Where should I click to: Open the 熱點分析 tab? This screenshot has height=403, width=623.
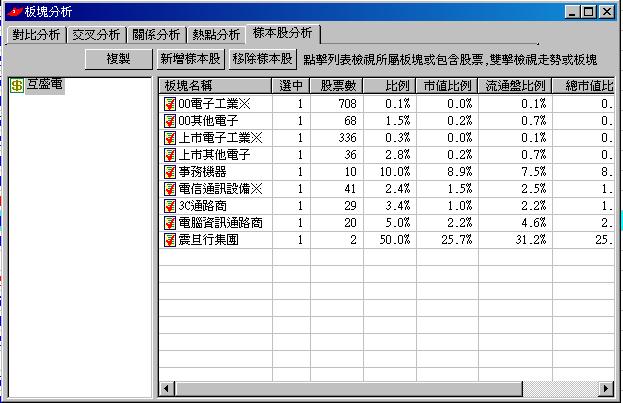point(216,35)
